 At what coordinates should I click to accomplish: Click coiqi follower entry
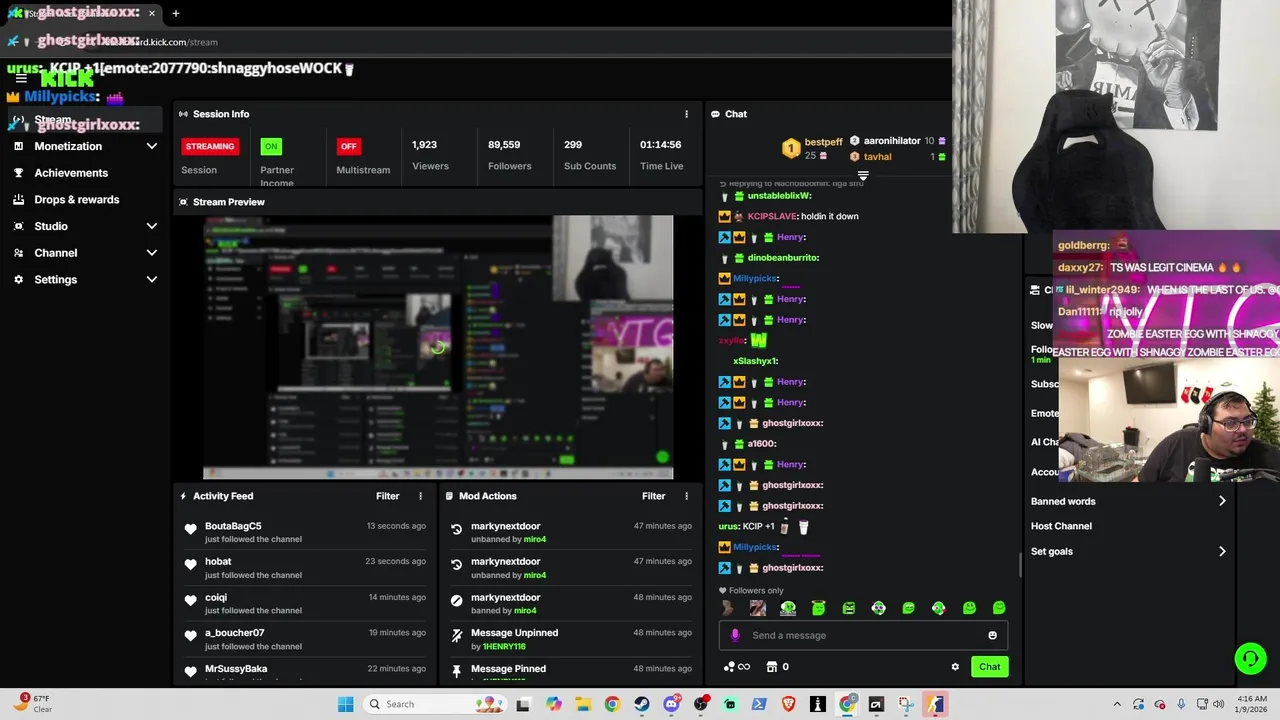click(216, 598)
